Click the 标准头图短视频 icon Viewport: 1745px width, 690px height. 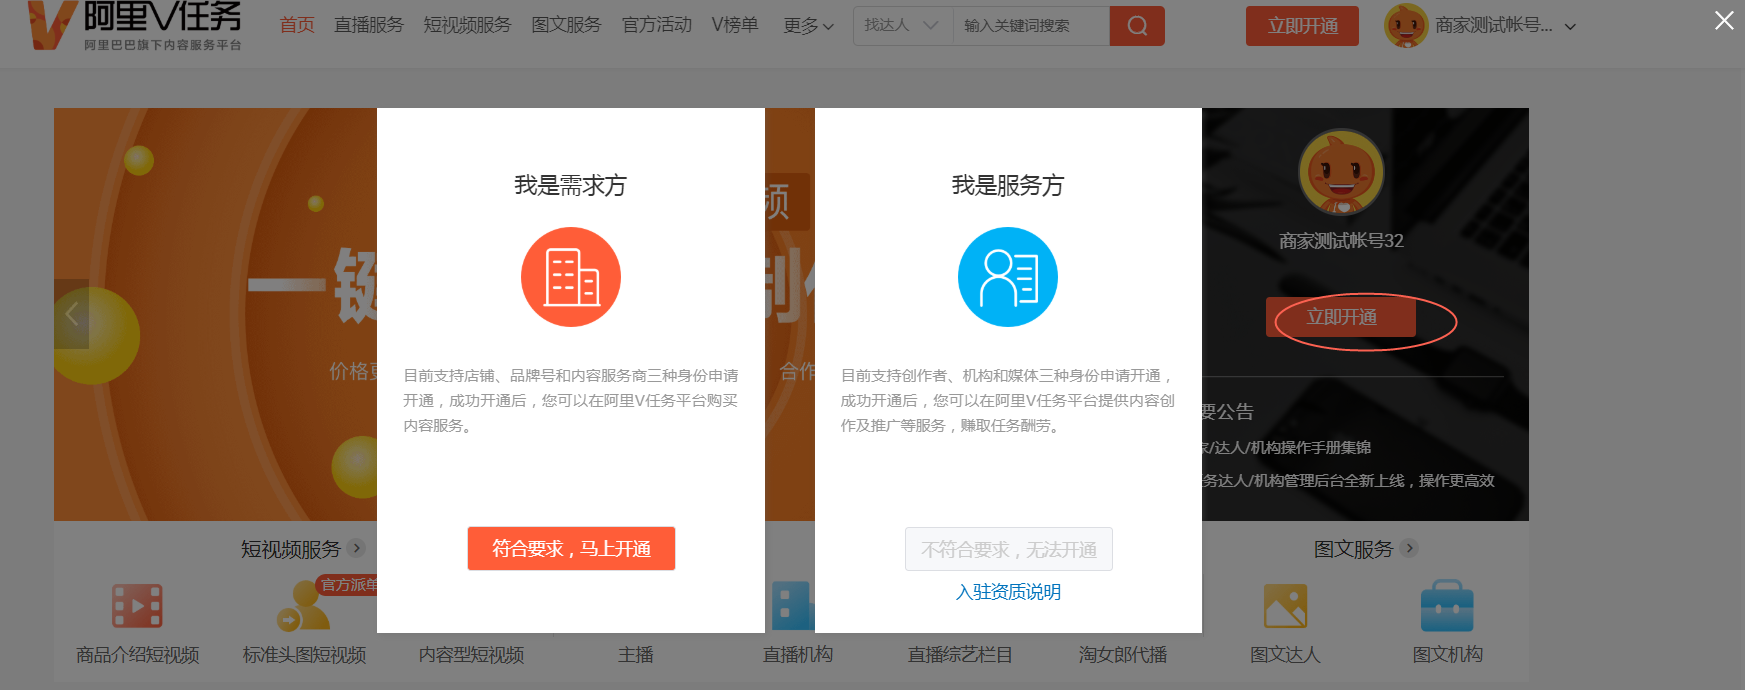point(303,606)
